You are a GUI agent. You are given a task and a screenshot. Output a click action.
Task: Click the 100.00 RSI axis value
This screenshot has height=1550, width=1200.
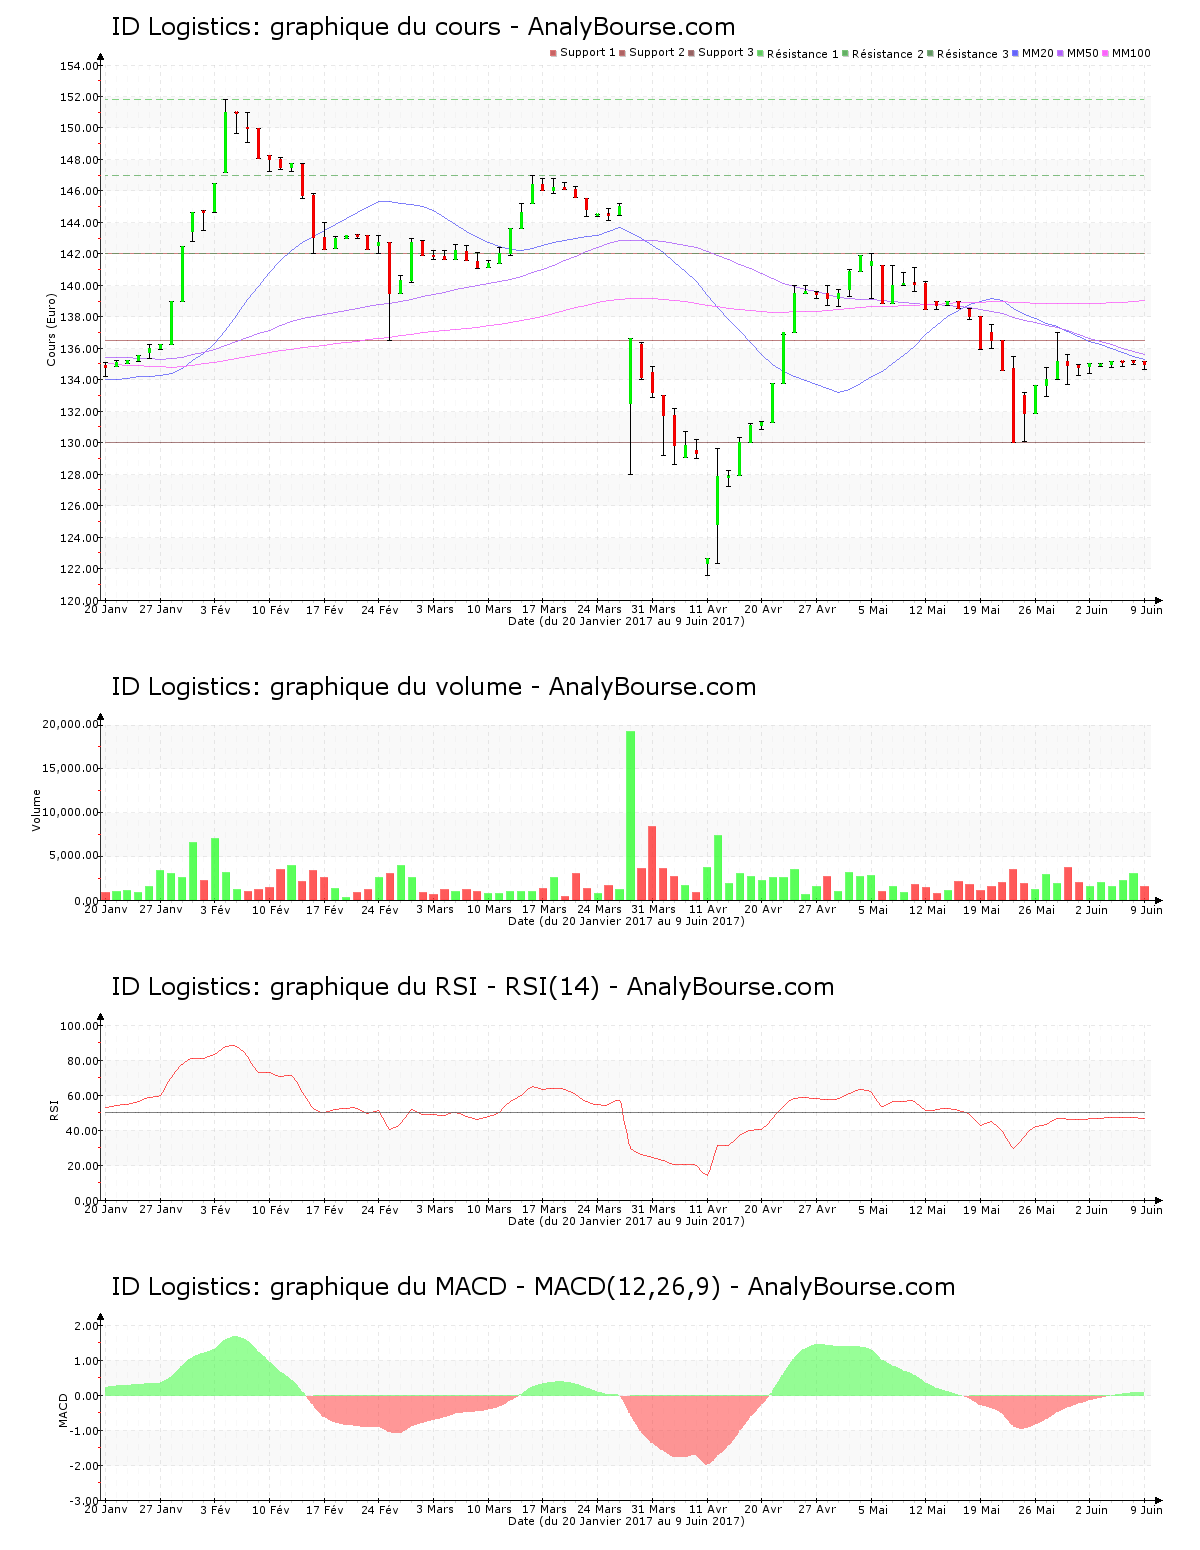click(x=79, y=1026)
